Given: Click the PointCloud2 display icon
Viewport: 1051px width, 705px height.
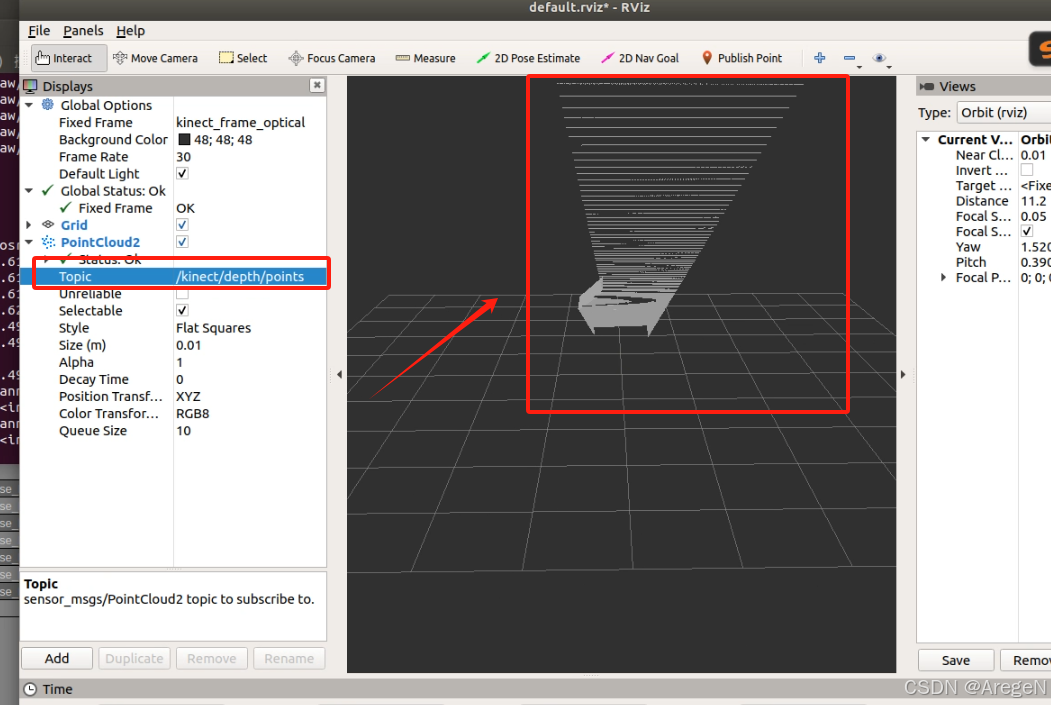Looking at the screenshot, I should pos(48,242).
